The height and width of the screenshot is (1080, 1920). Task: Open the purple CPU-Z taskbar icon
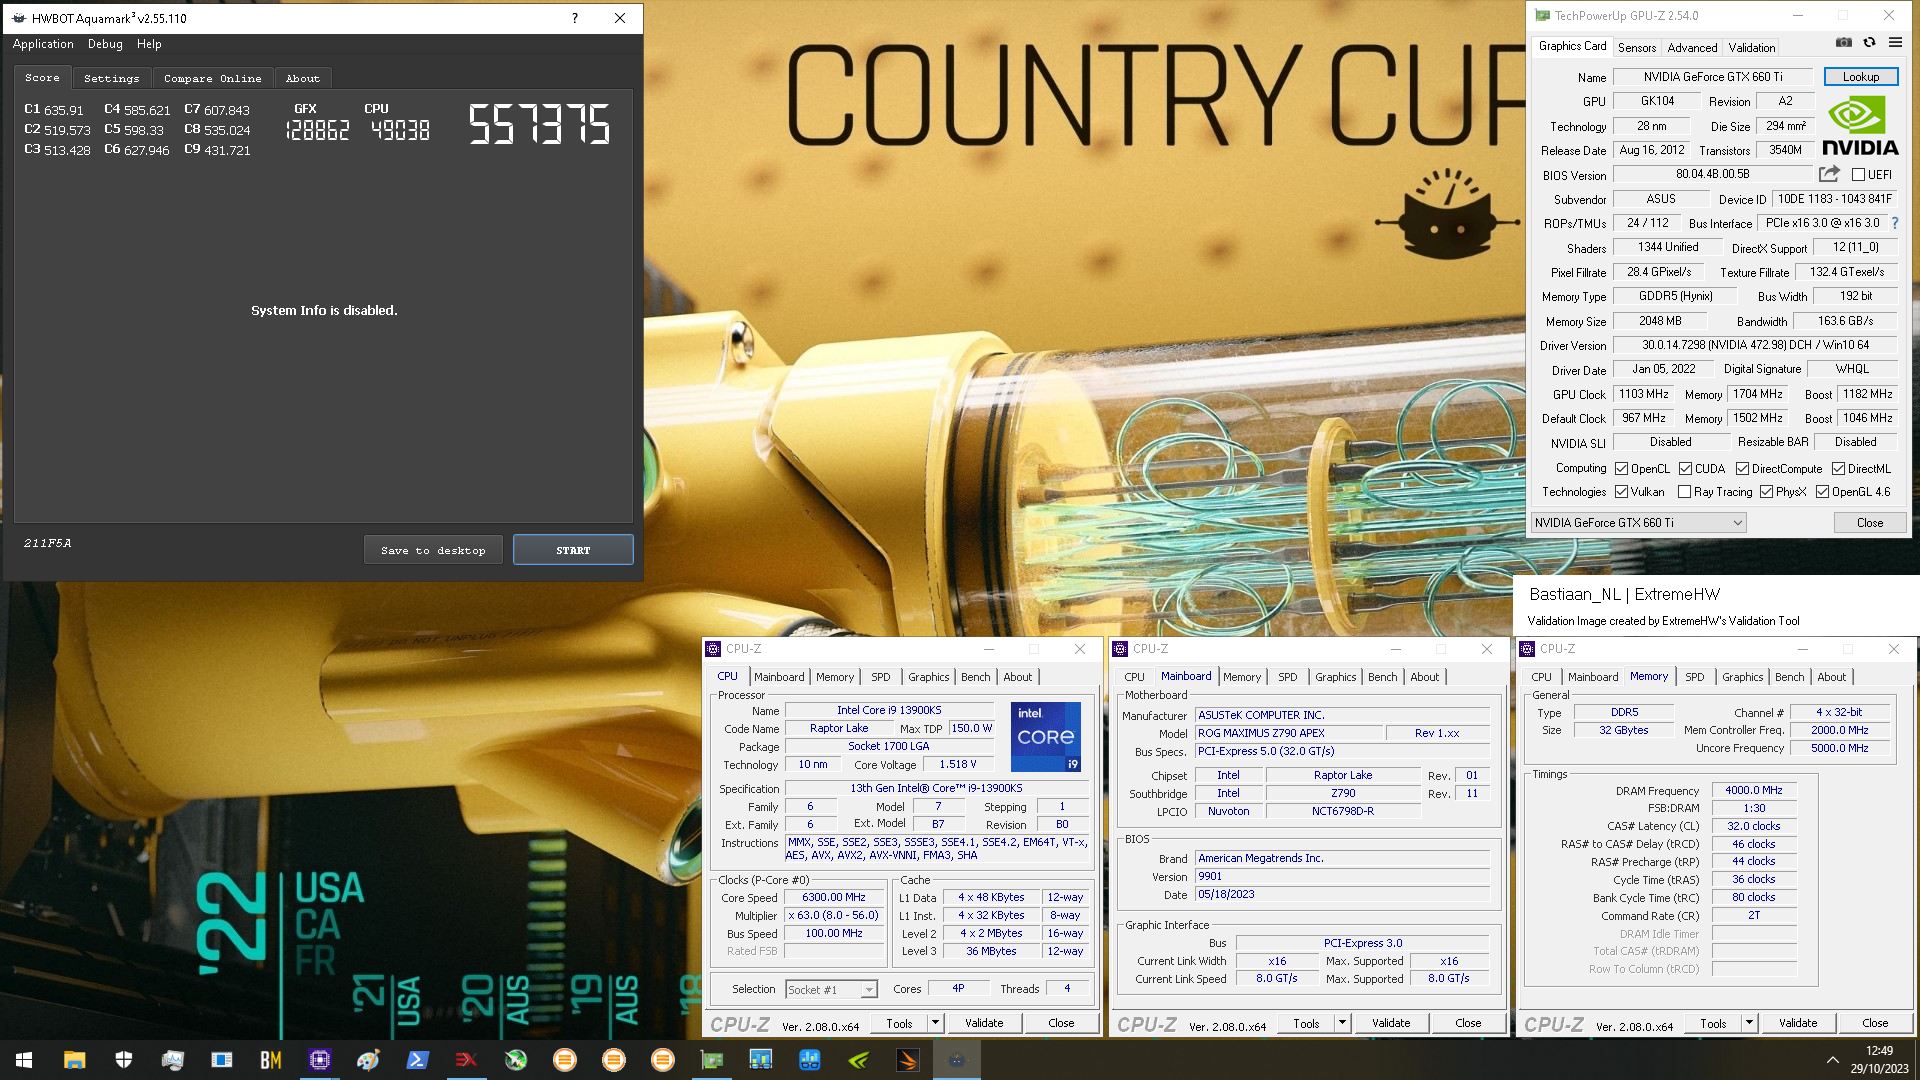[x=320, y=1060]
